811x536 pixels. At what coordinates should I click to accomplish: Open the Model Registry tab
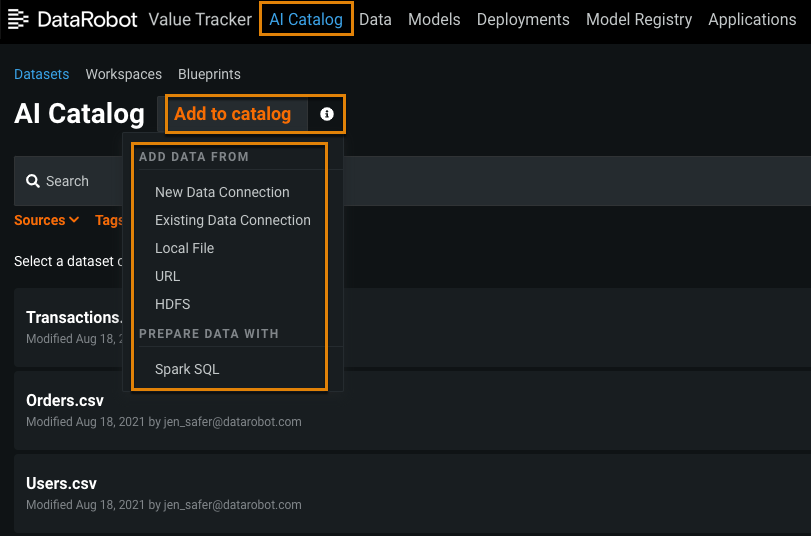tap(639, 19)
